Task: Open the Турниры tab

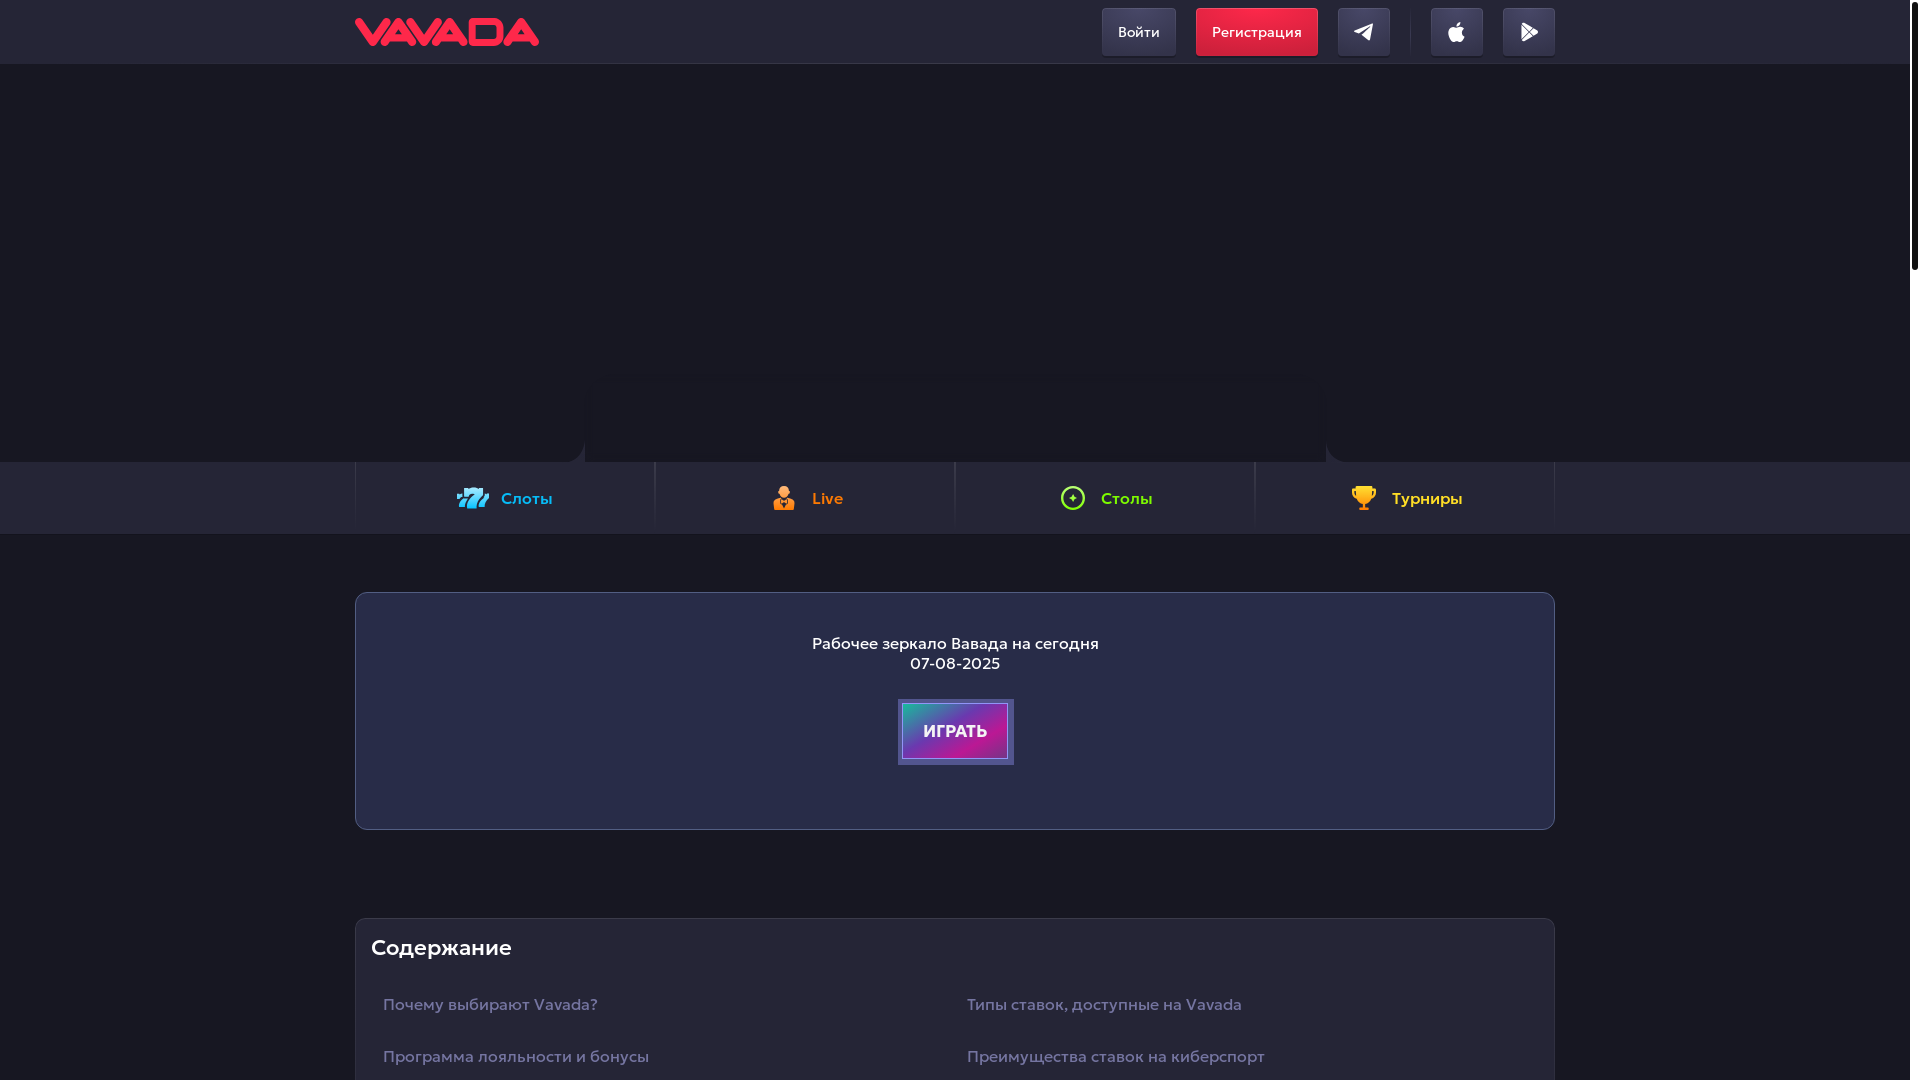Action: pyautogui.click(x=1405, y=498)
